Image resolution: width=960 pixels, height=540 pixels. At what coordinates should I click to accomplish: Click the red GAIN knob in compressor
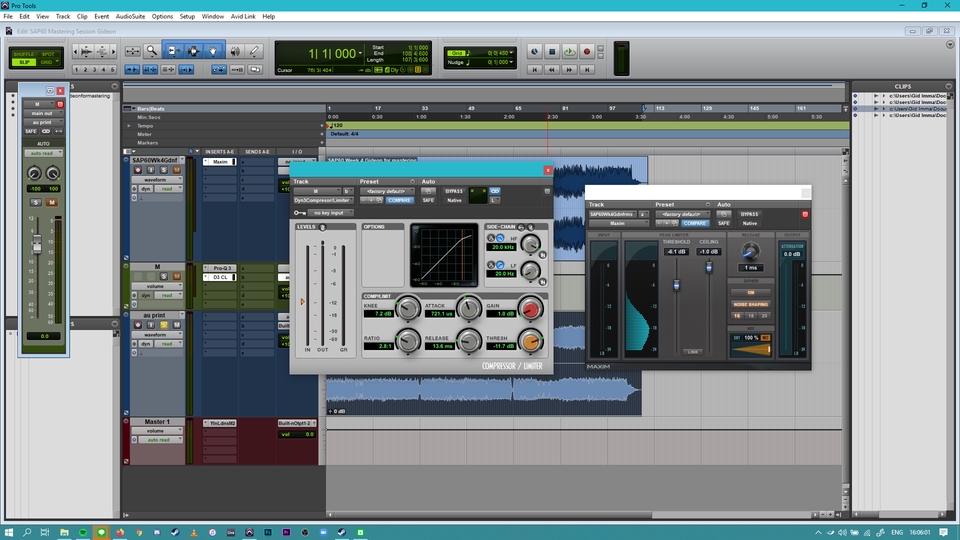point(530,309)
